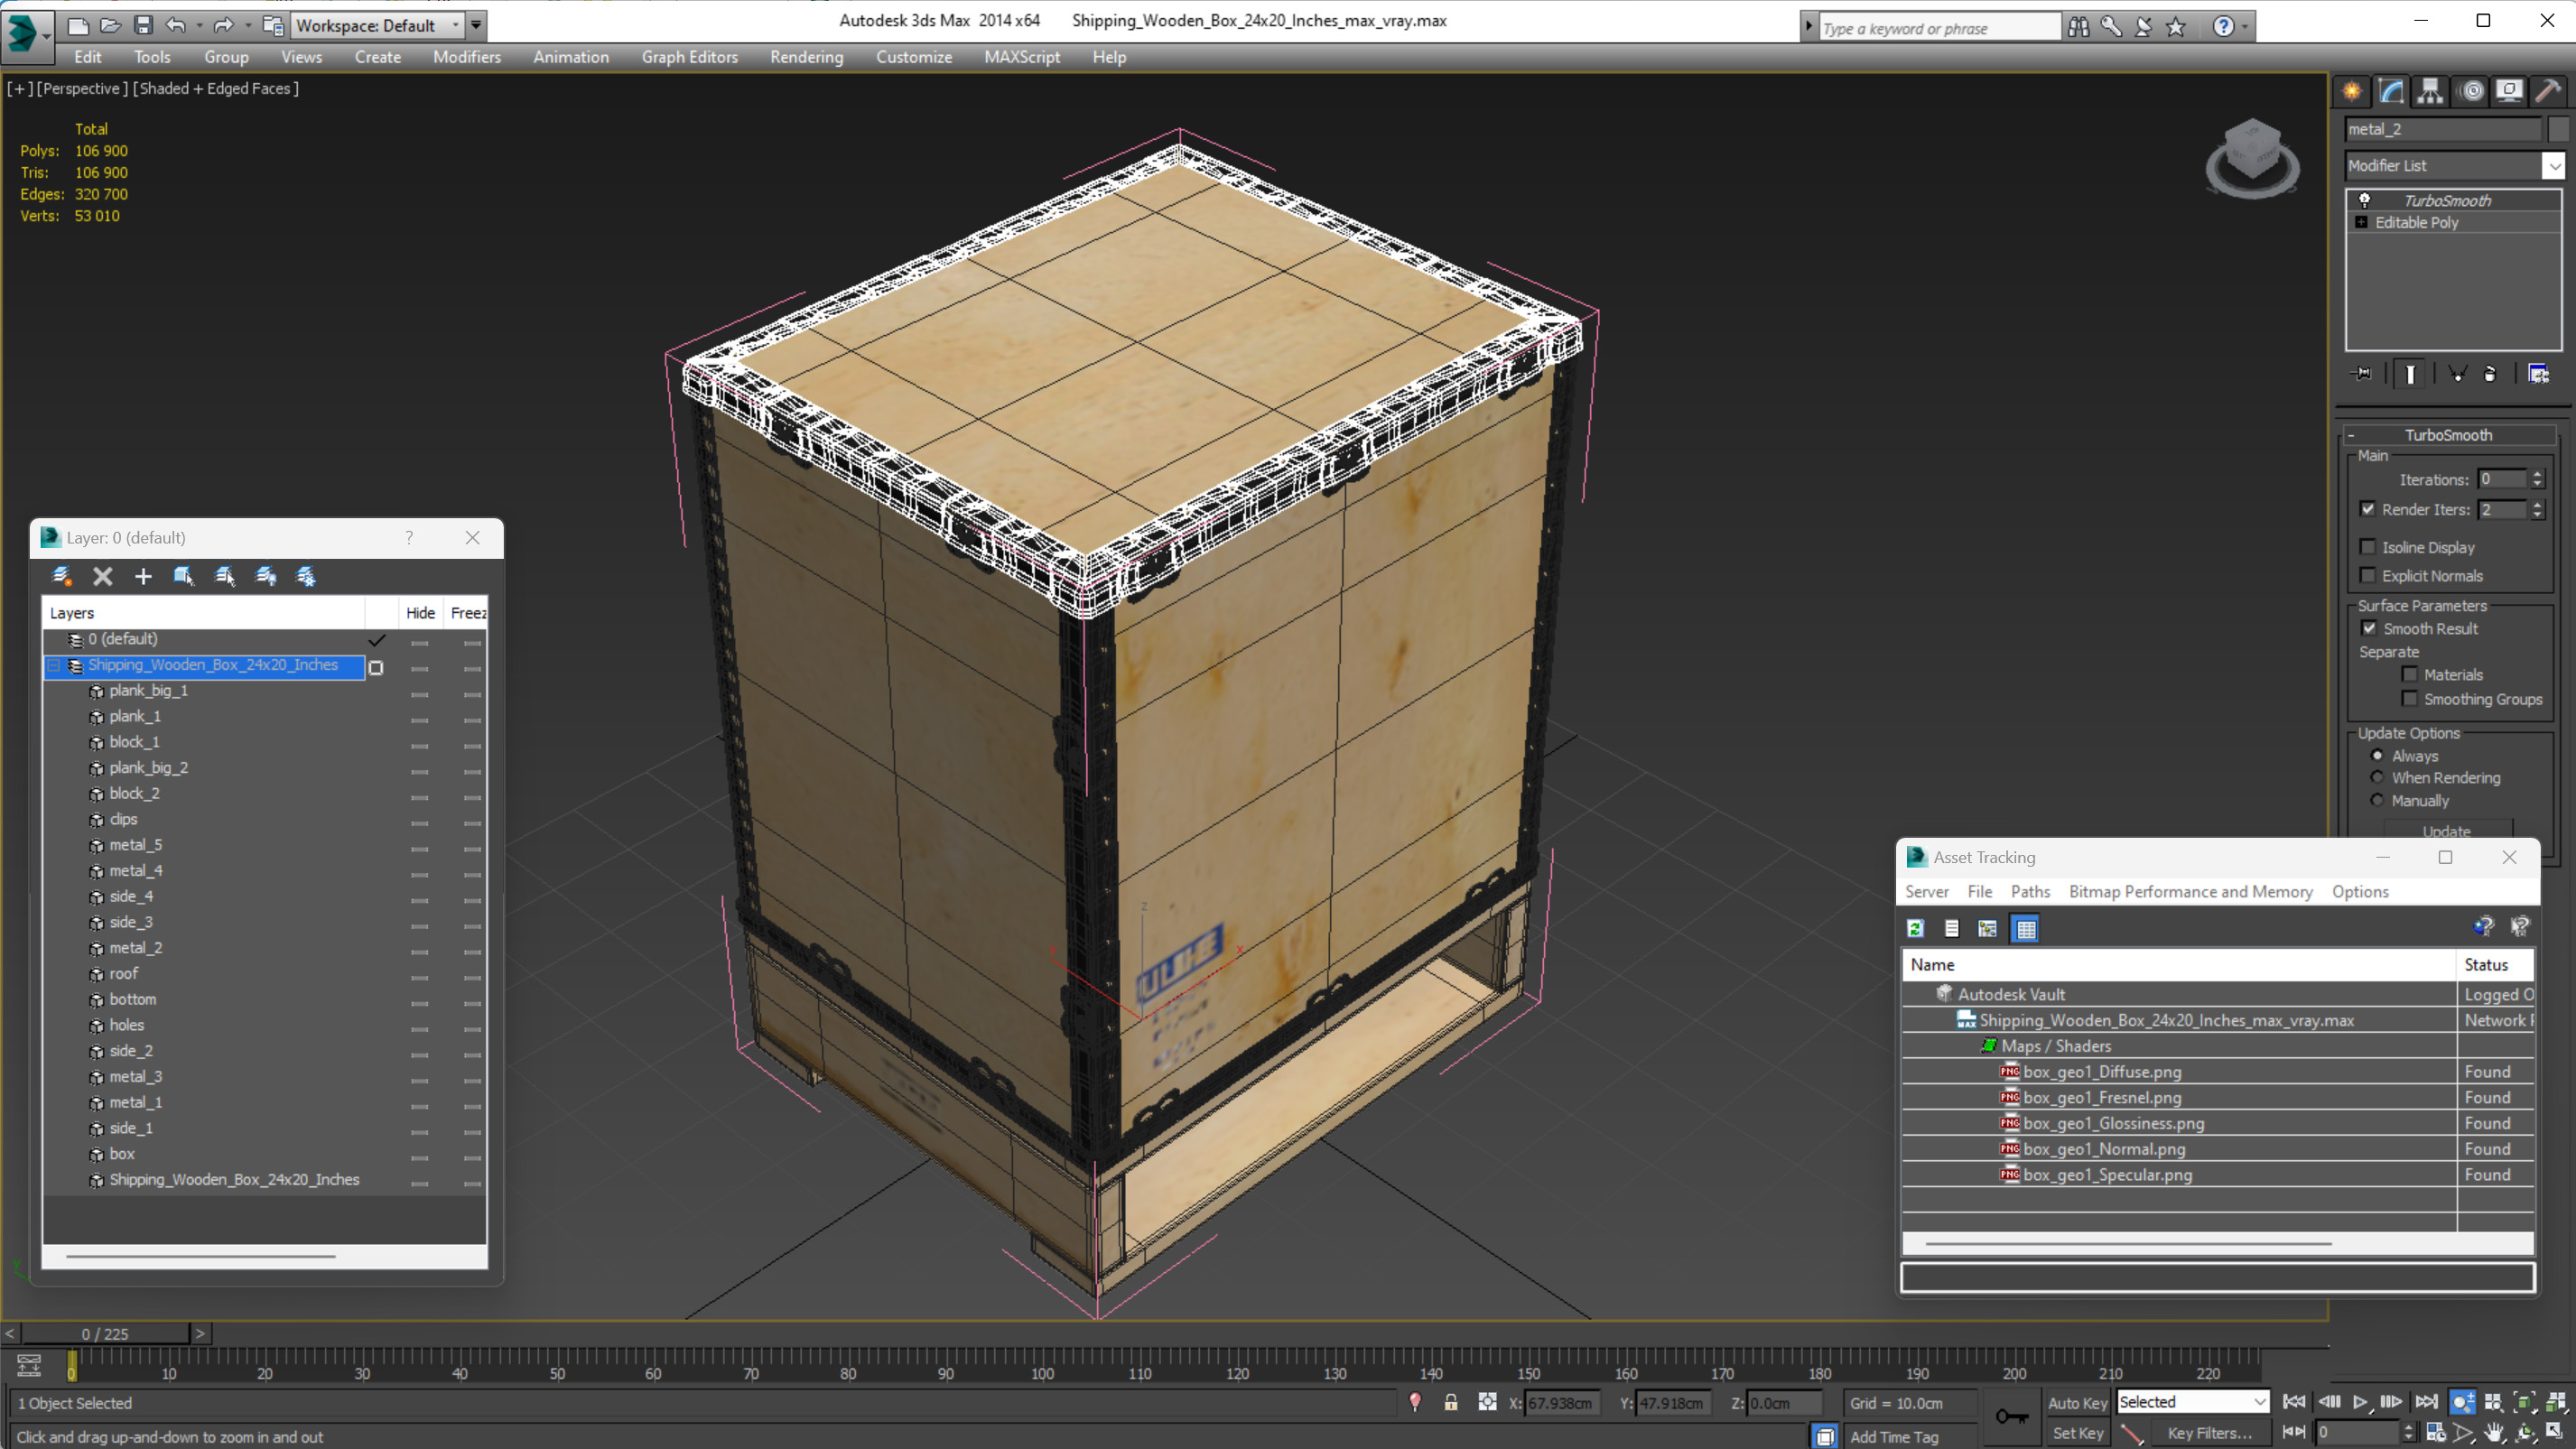Add selected objects to layer with plus icon
Image resolution: width=2576 pixels, height=1449 pixels.
tap(143, 576)
